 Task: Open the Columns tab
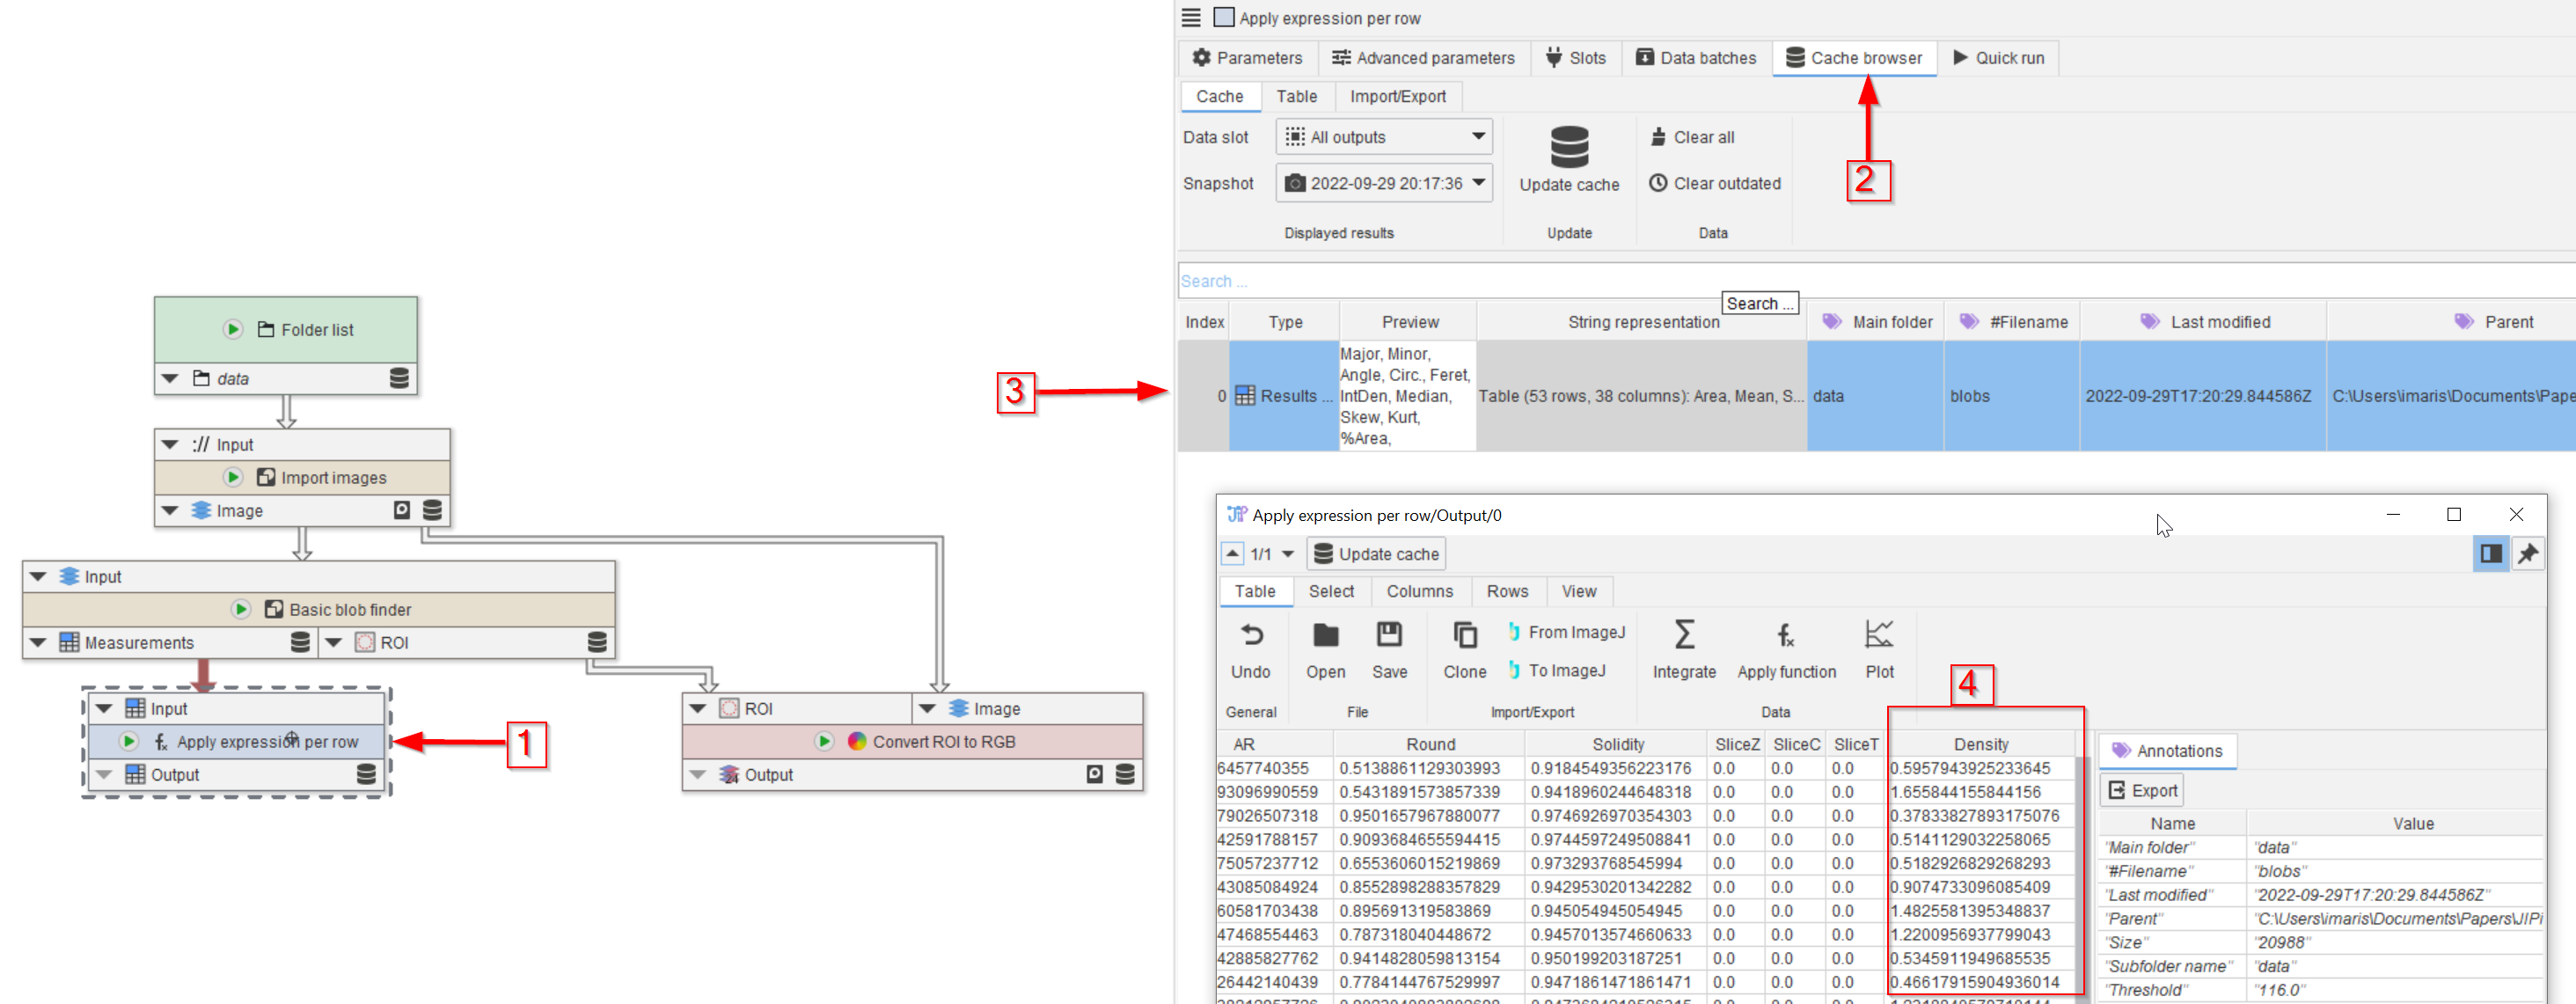(1418, 591)
